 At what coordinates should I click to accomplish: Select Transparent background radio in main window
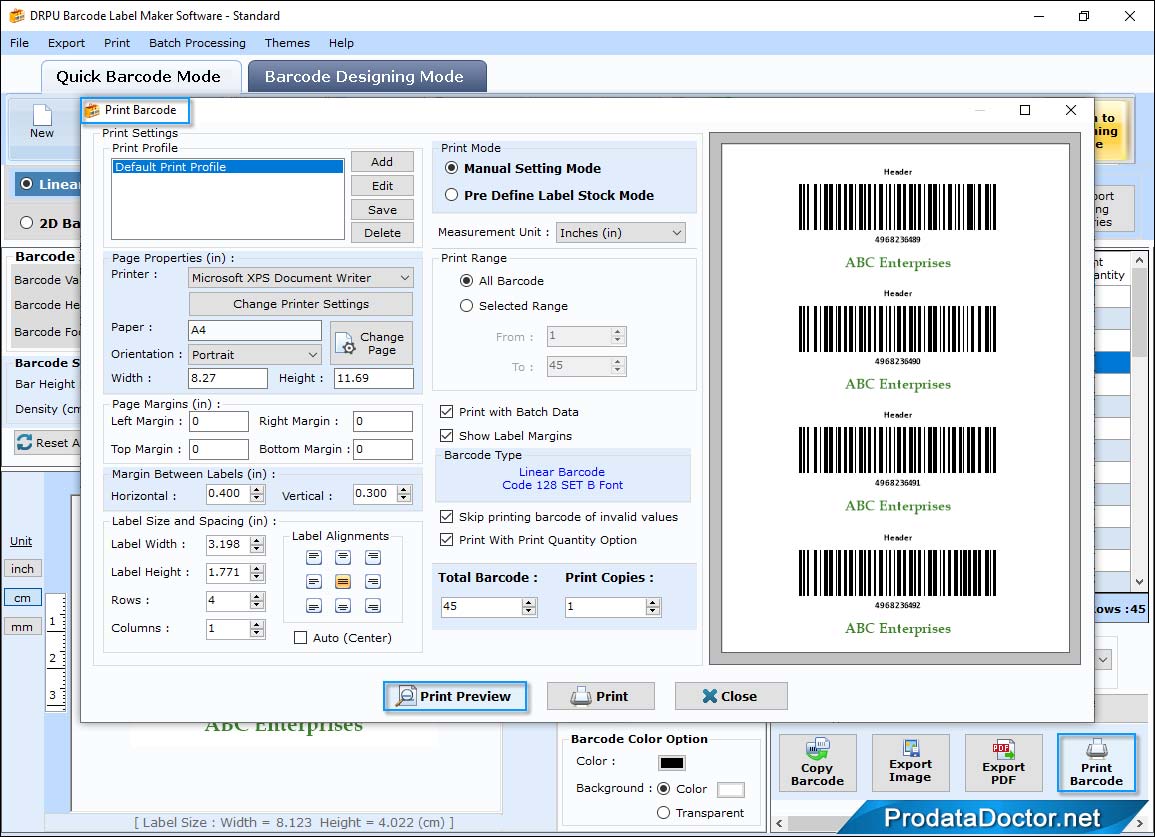tap(664, 813)
